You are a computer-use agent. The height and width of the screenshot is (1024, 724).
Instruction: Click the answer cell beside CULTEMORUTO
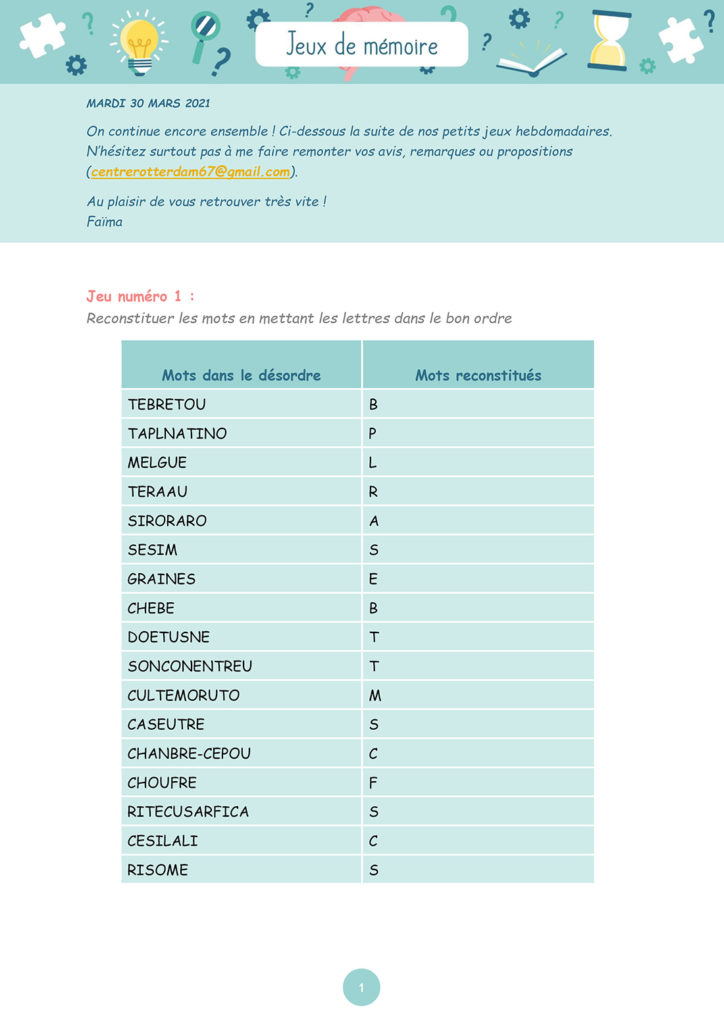point(478,695)
